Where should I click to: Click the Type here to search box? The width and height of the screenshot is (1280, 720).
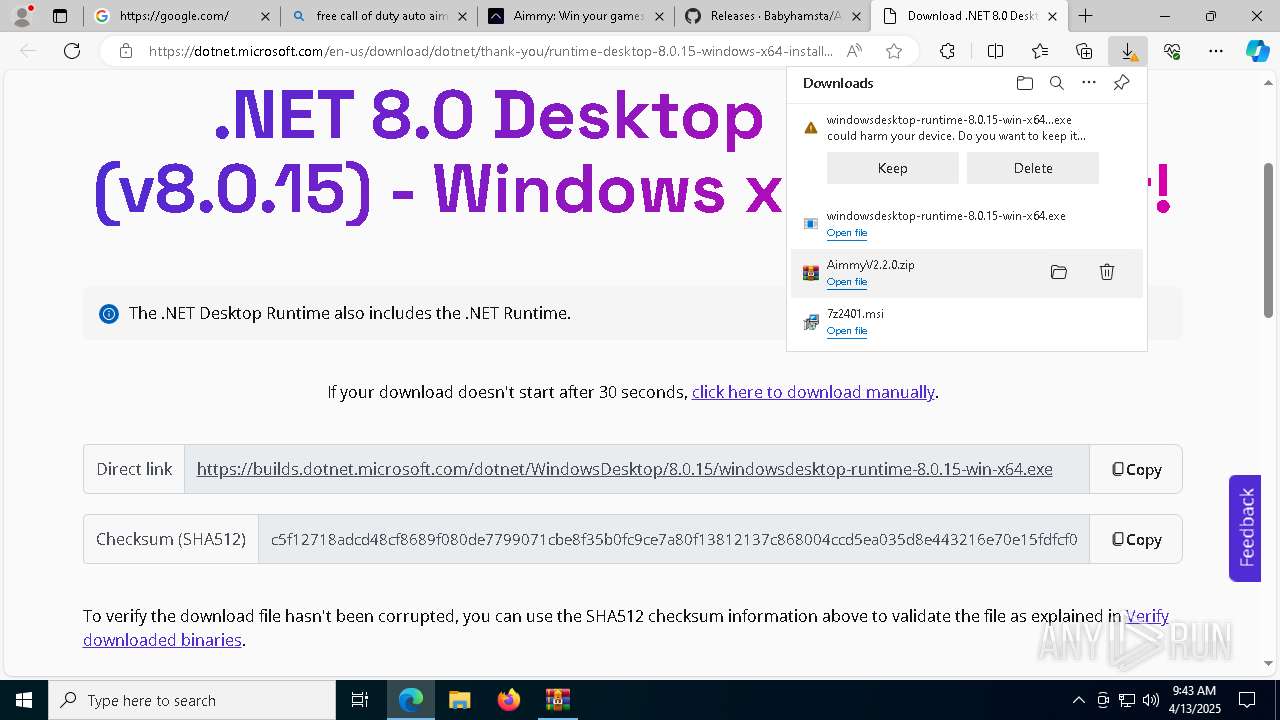192,700
